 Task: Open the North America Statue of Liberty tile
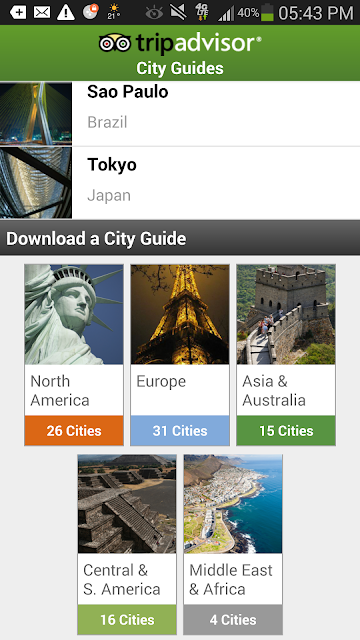(x=74, y=355)
